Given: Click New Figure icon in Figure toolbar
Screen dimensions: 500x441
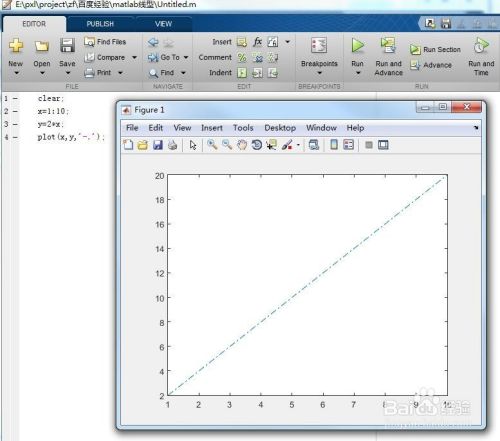Looking at the screenshot, I should pos(128,145).
